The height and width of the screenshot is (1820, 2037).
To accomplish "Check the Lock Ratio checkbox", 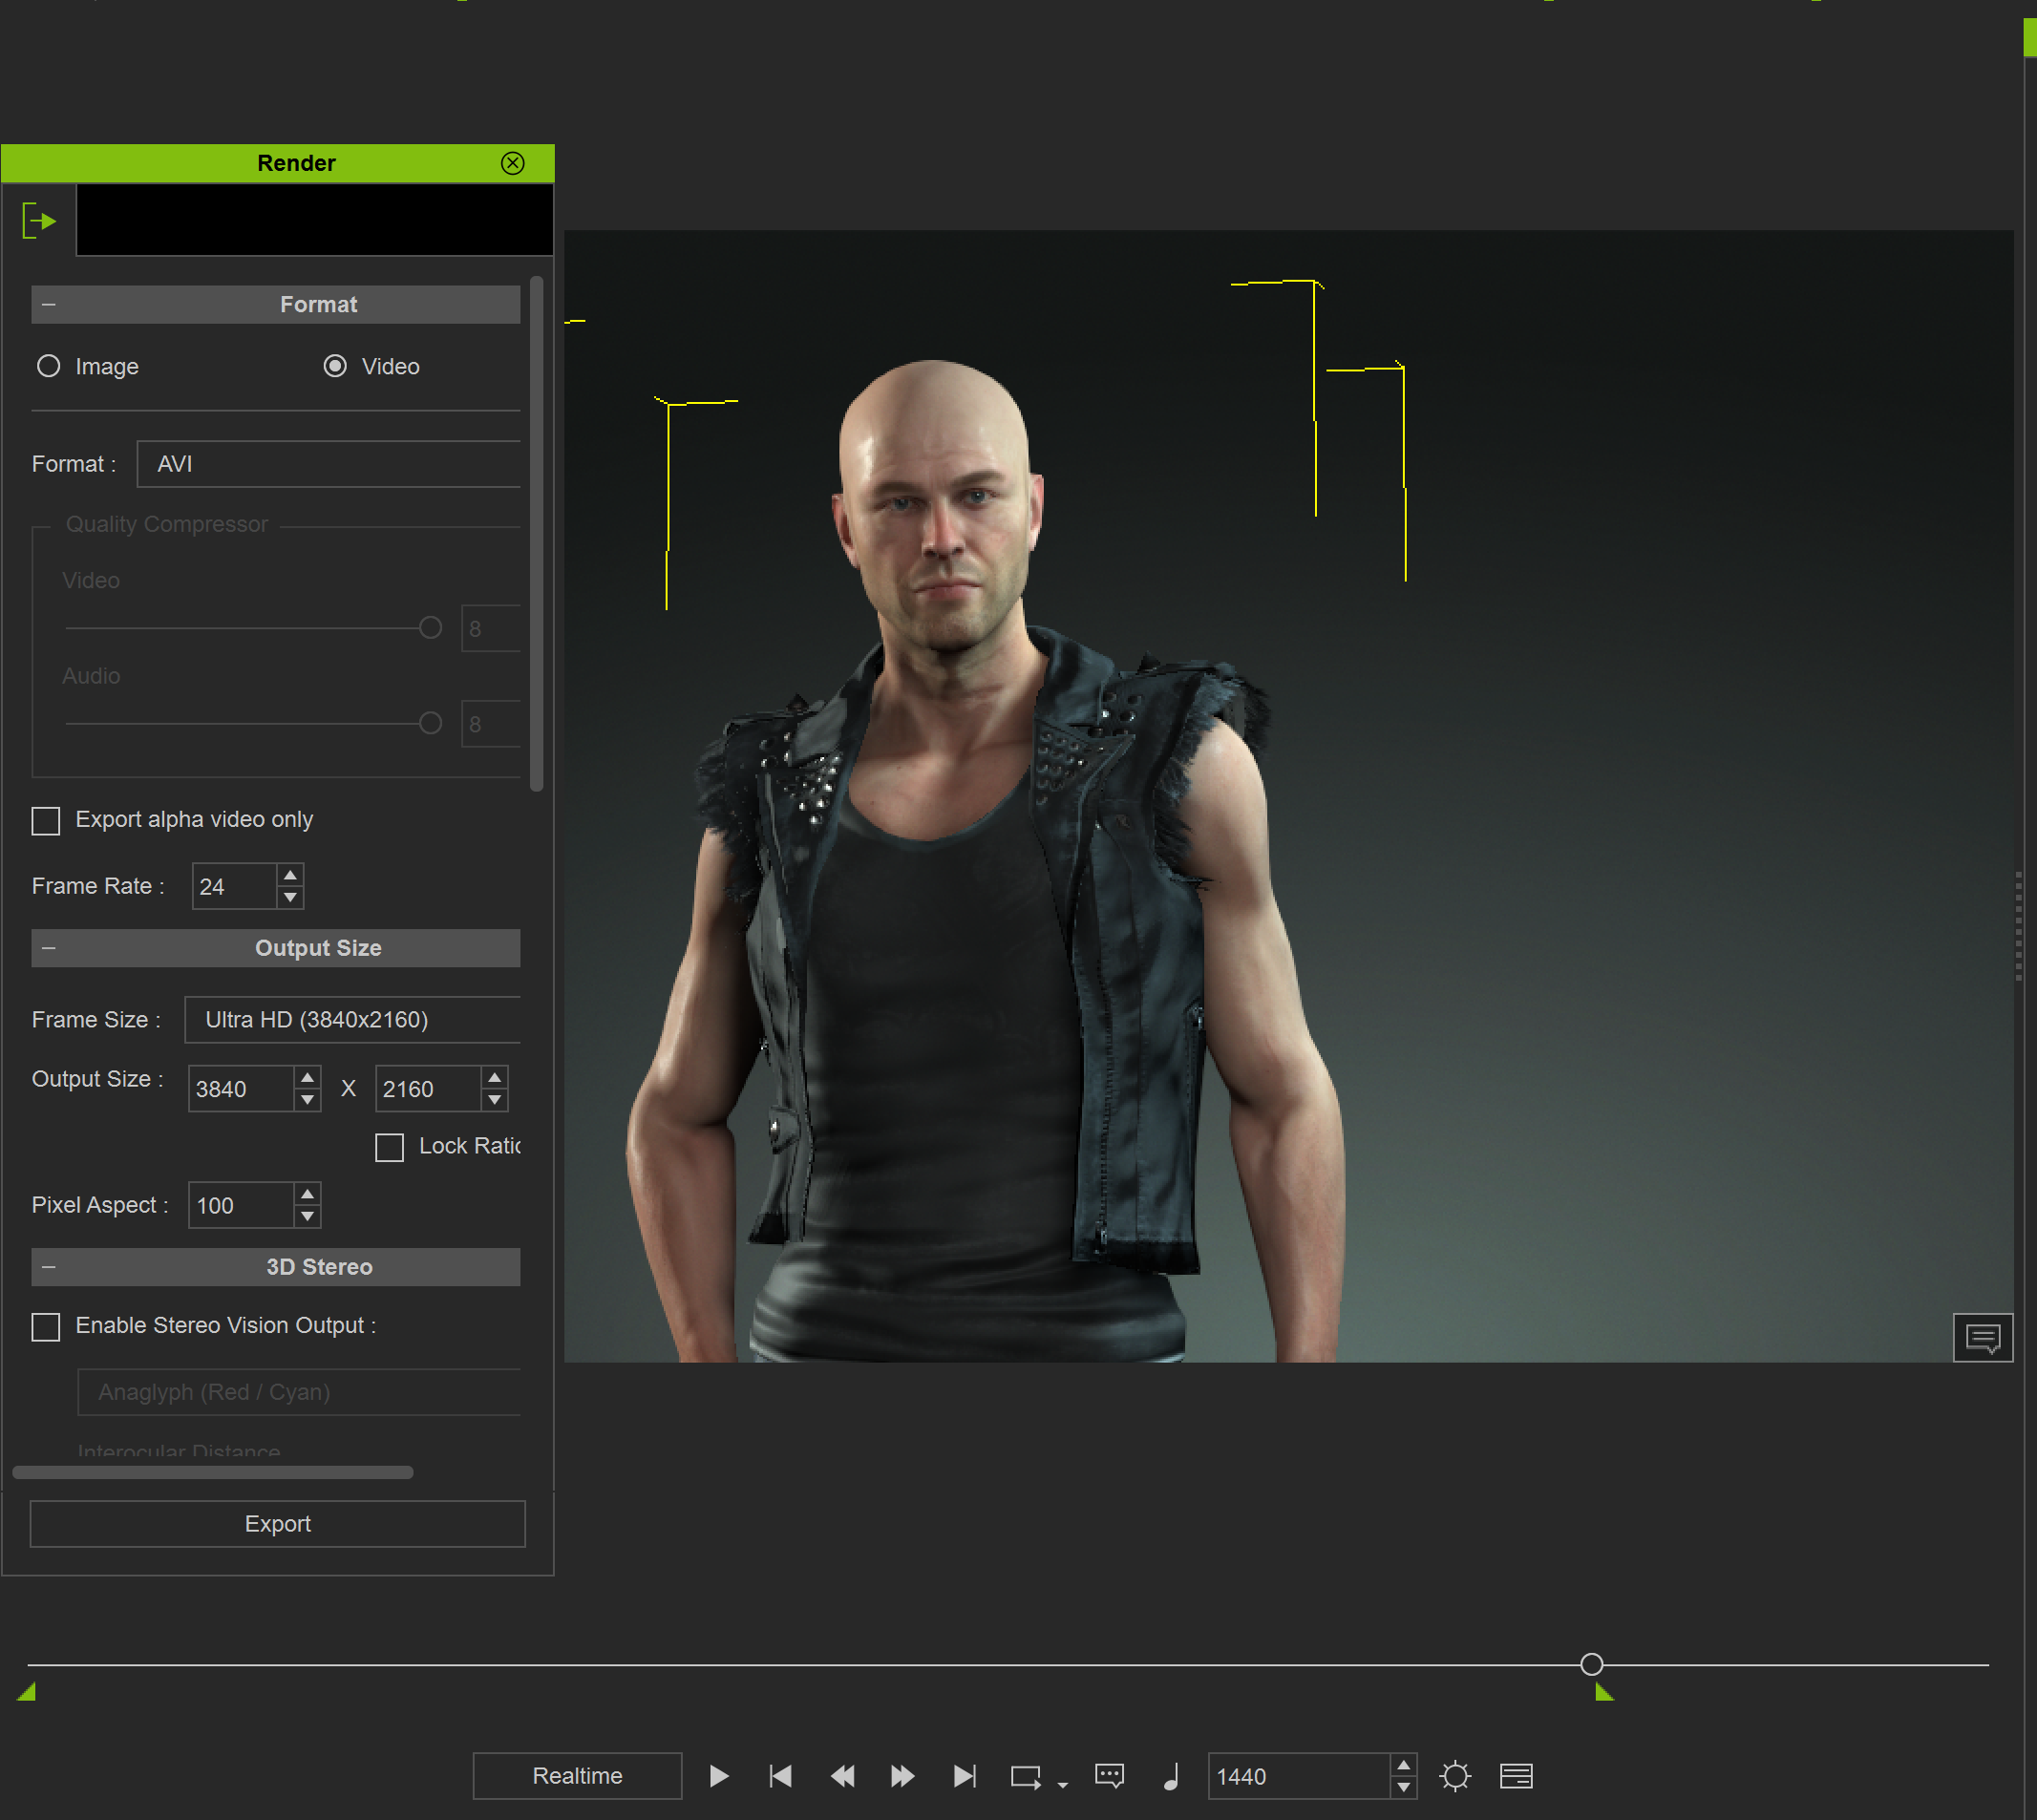I will tap(389, 1147).
